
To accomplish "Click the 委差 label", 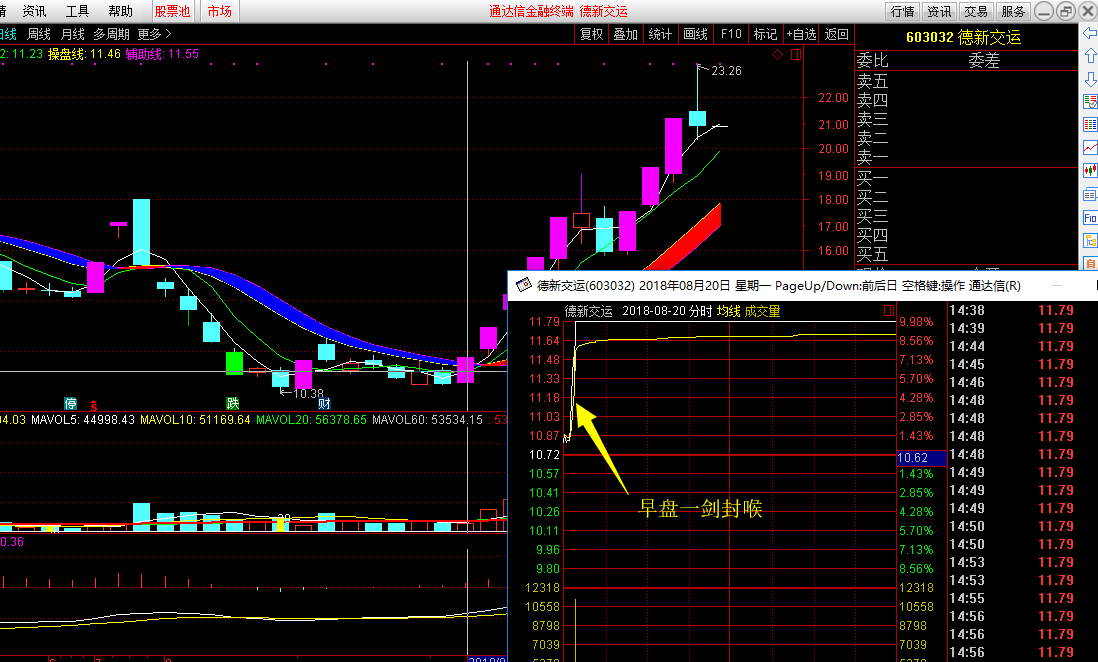I will tap(984, 61).
